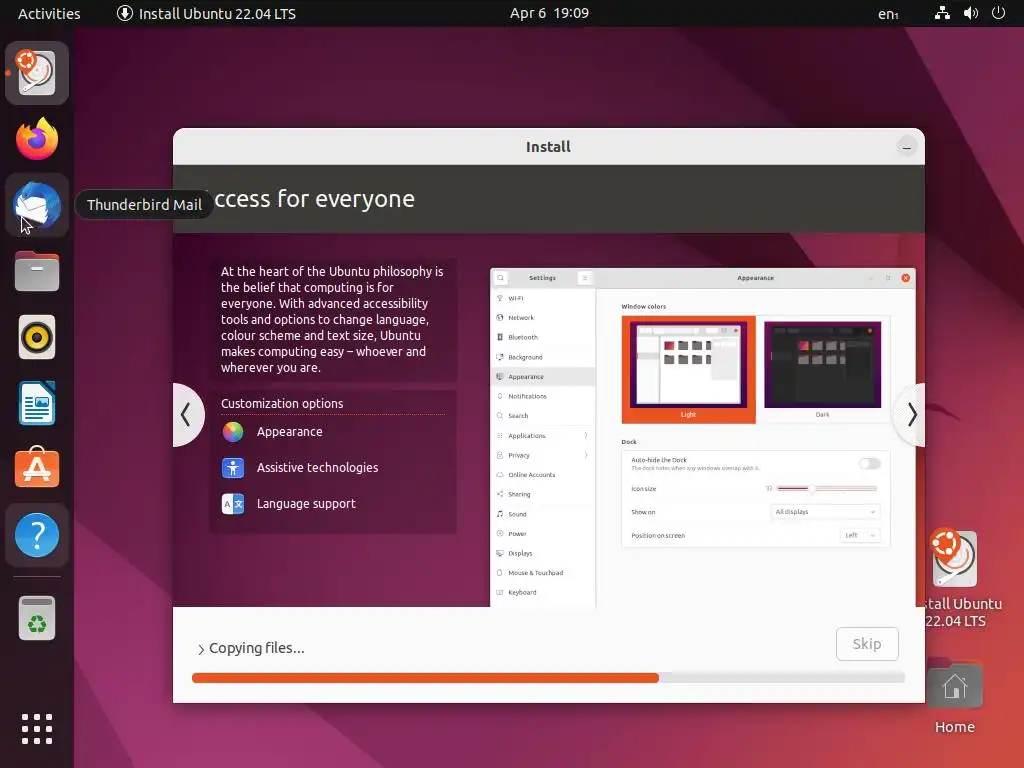
Task: Select Bluetooth in Settings sidebar
Action: coord(543,337)
